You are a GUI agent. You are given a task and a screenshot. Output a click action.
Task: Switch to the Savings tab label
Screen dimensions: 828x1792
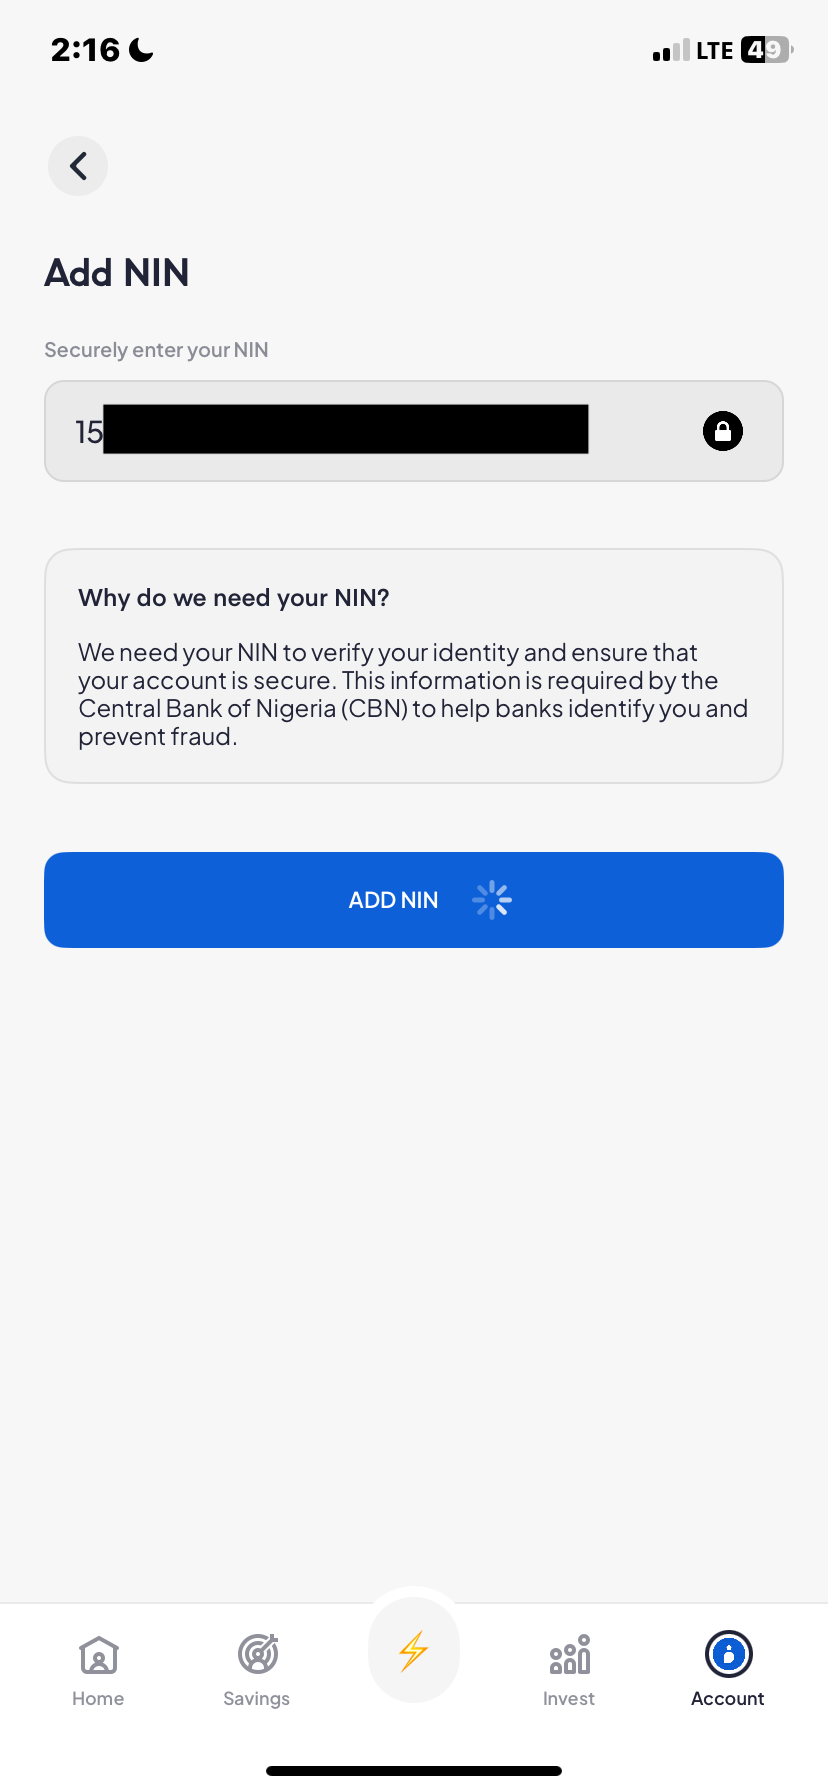tap(257, 1699)
